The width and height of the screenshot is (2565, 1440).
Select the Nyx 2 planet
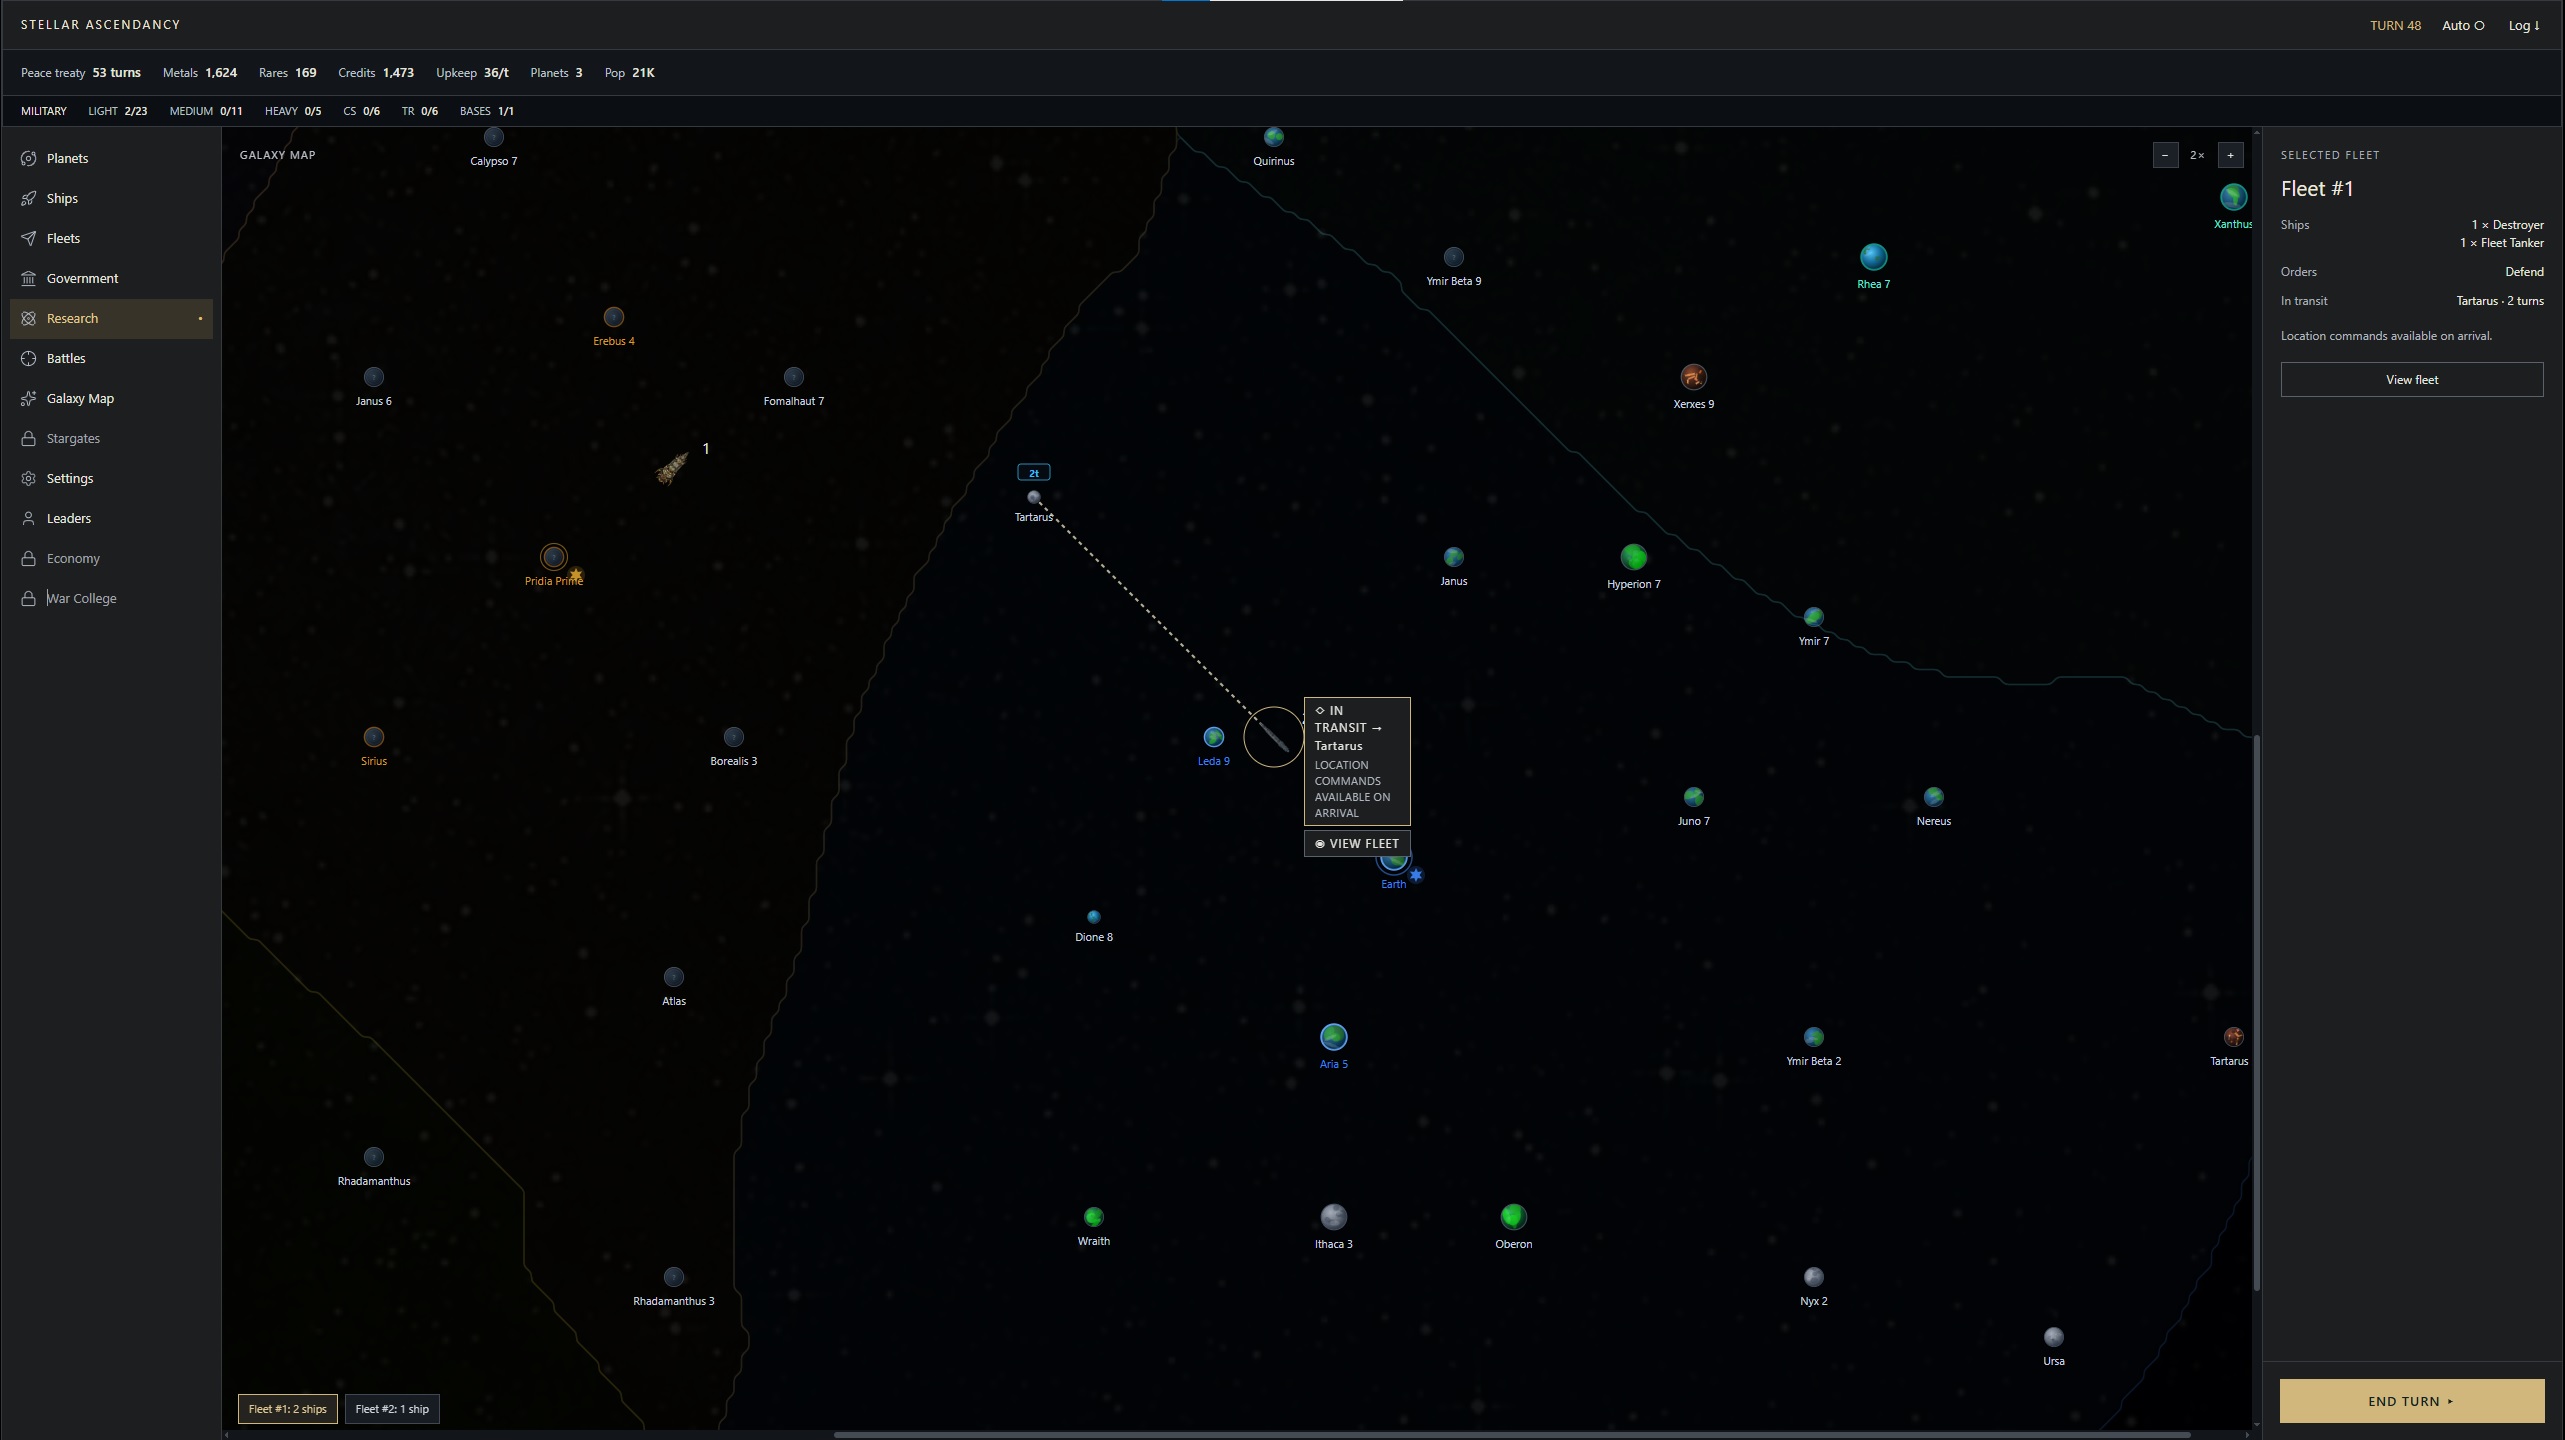(1813, 1277)
